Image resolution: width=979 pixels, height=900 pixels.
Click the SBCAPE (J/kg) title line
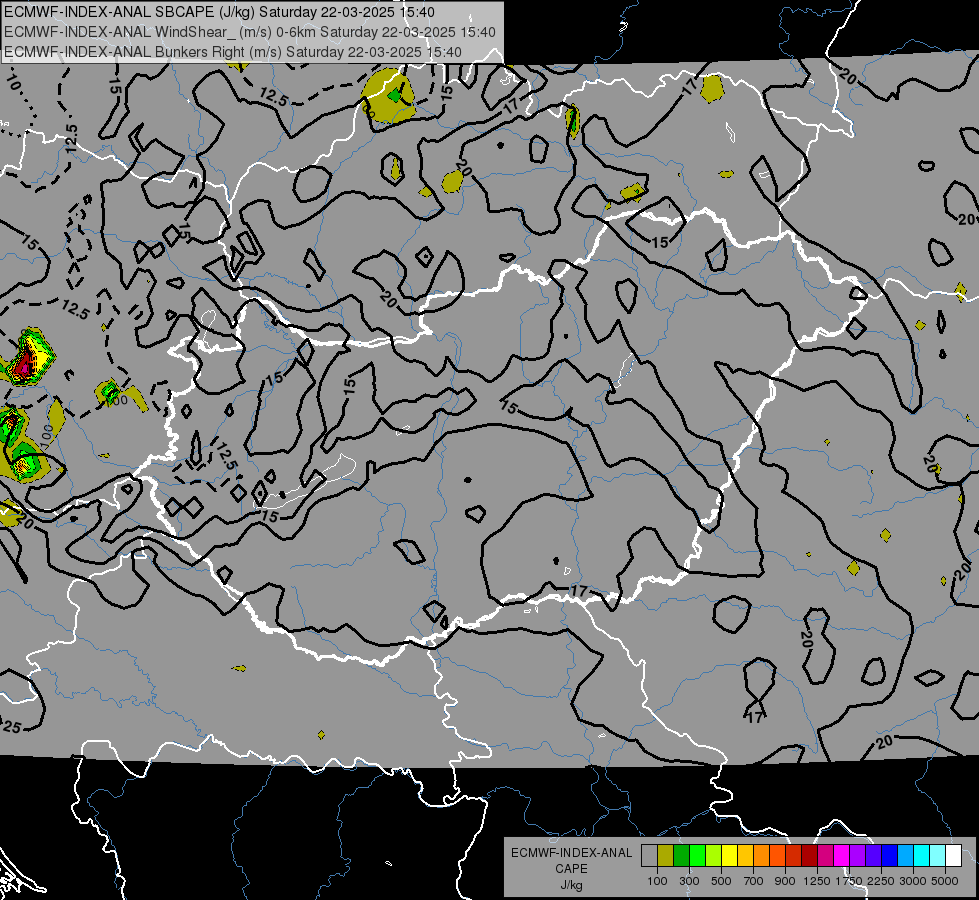pyautogui.click(x=219, y=12)
